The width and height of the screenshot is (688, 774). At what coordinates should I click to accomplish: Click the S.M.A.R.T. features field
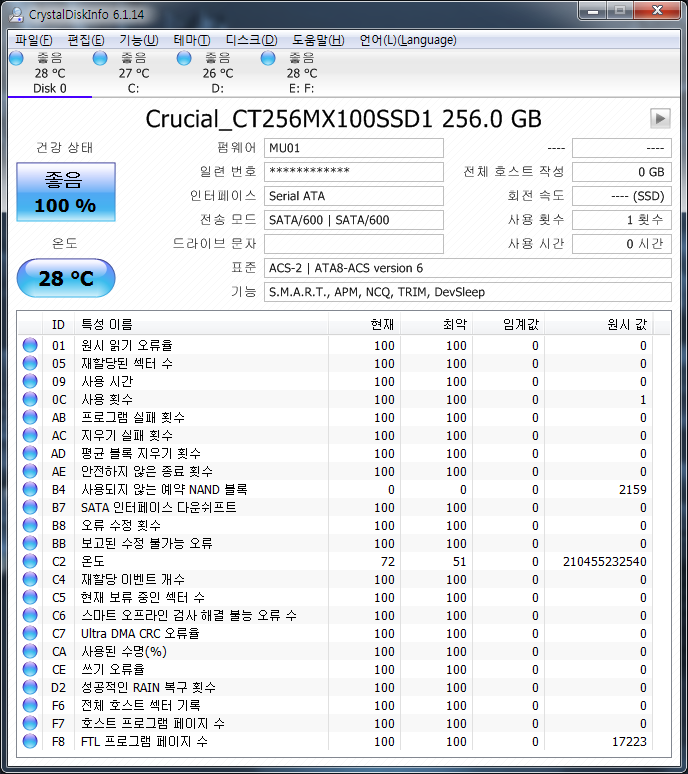point(467,292)
